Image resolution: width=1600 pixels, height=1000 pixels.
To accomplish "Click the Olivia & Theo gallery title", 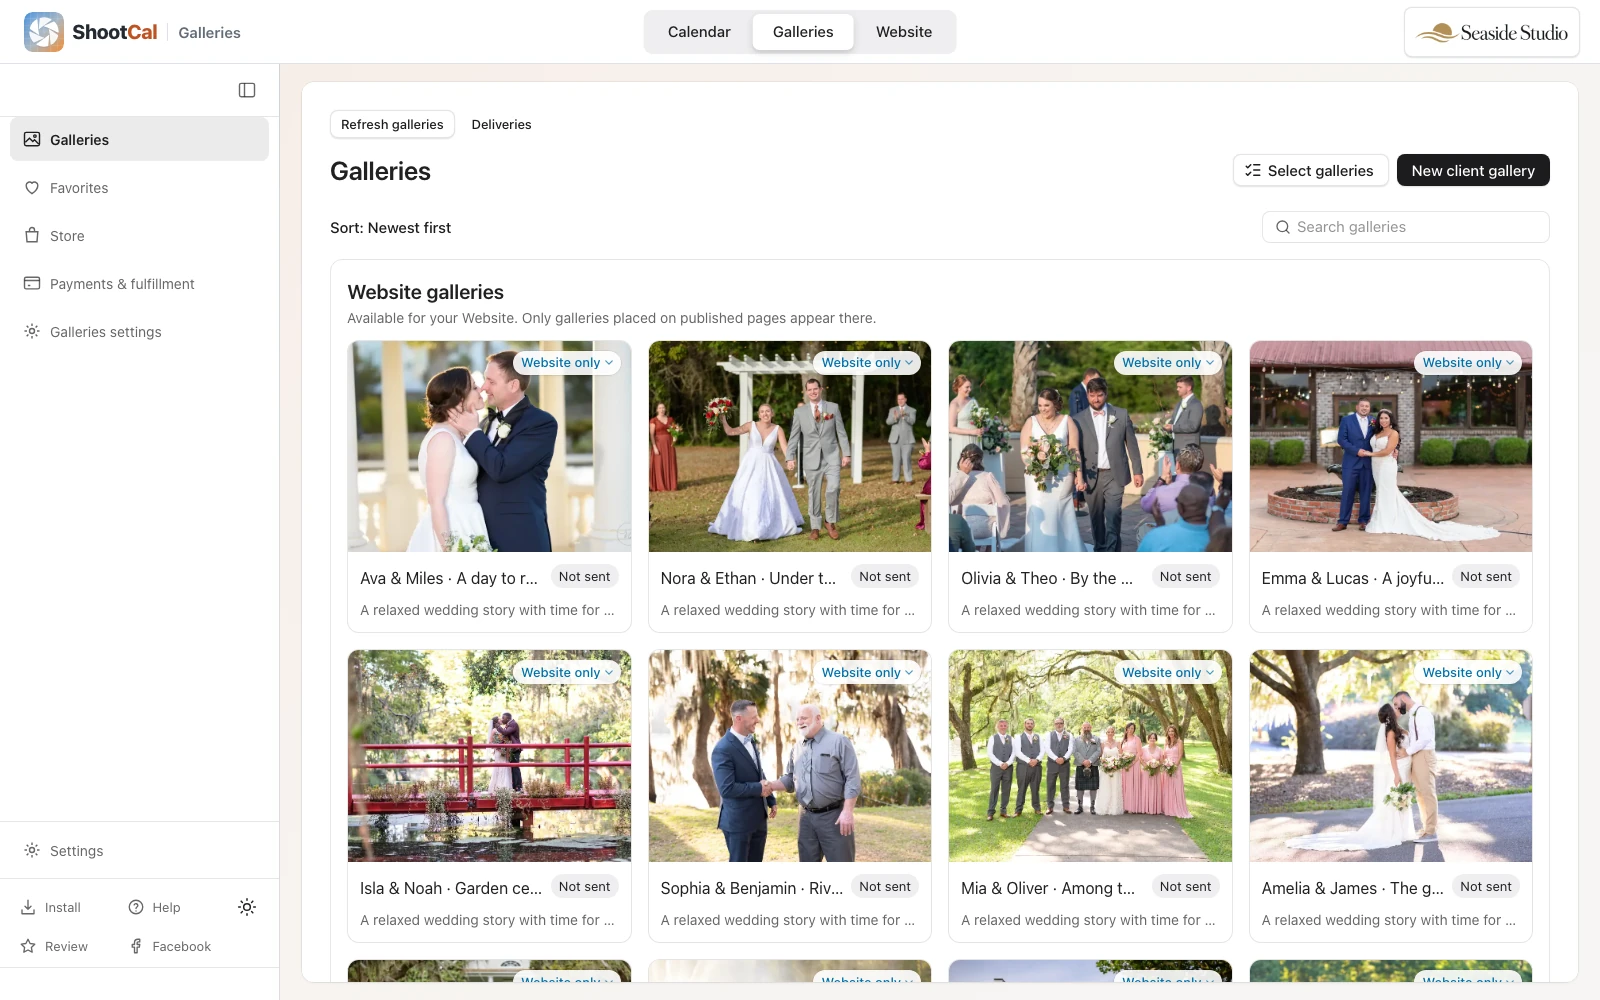I will click(1047, 578).
